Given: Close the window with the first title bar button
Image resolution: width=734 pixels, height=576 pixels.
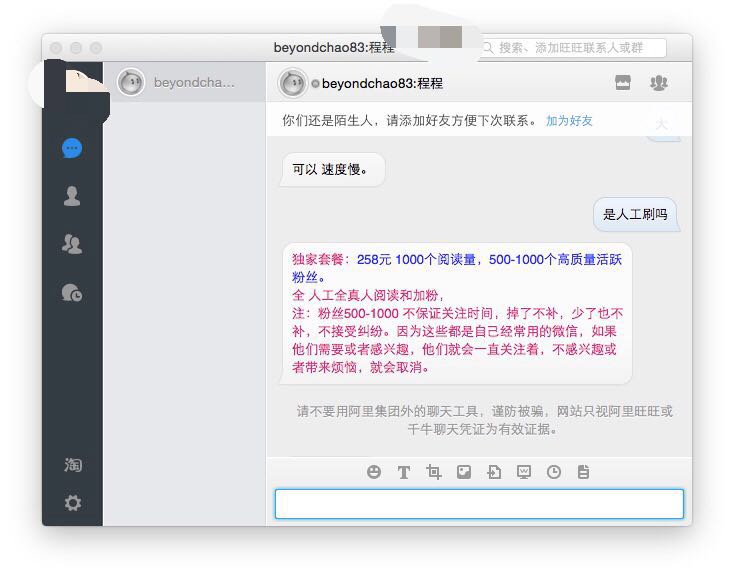Looking at the screenshot, I should 56,48.
